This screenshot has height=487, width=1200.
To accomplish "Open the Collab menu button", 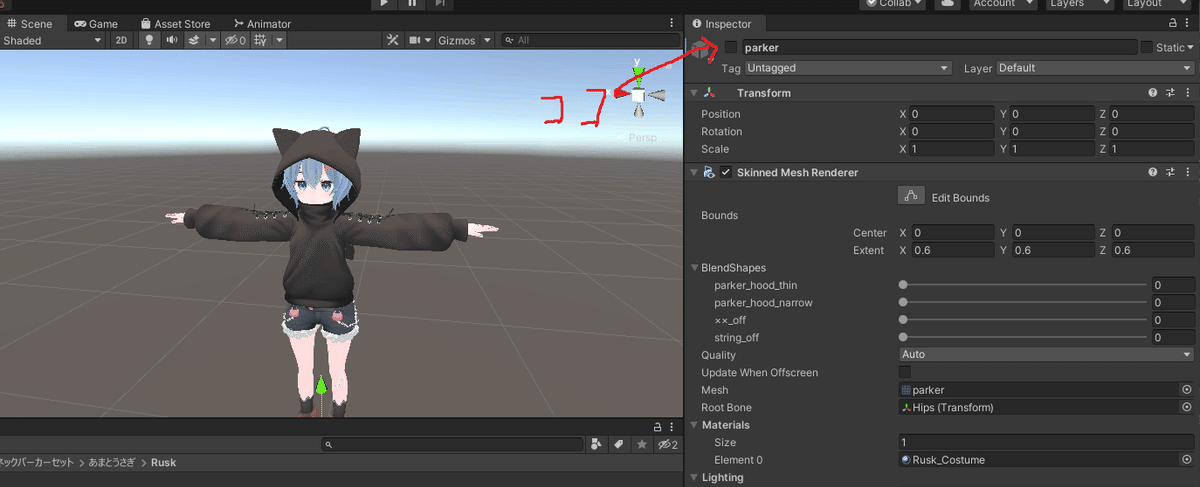I will (x=893, y=4).
